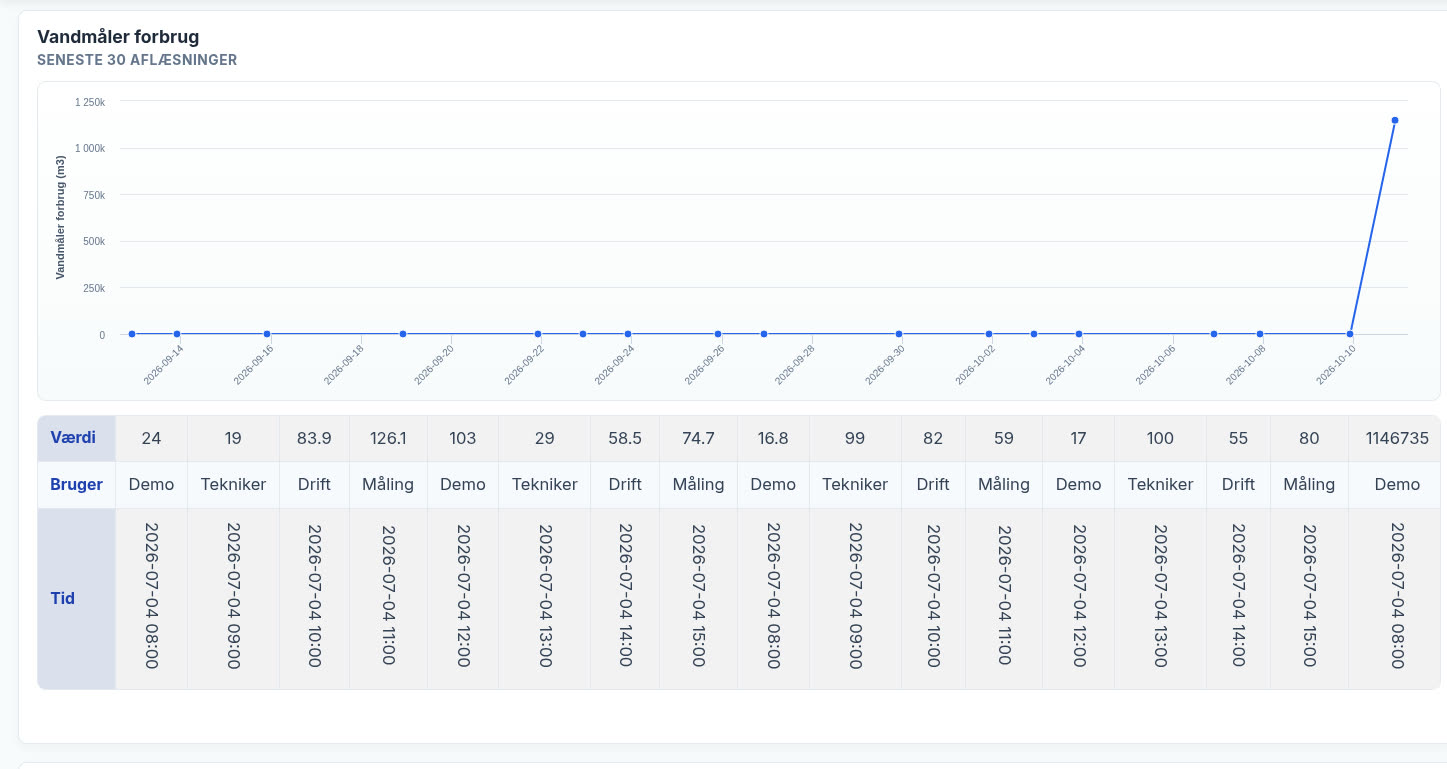Click the 1 000k y-axis label

[x=89, y=148]
